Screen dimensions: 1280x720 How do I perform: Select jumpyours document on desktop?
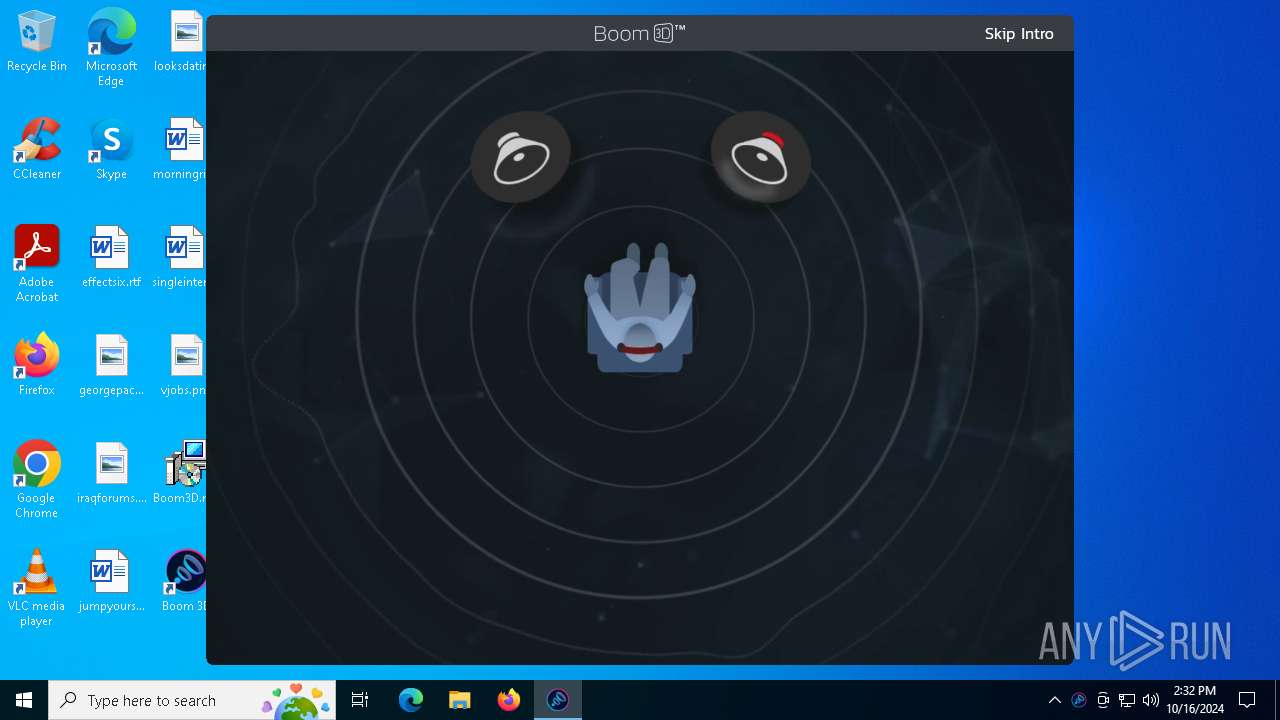pos(111,581)
